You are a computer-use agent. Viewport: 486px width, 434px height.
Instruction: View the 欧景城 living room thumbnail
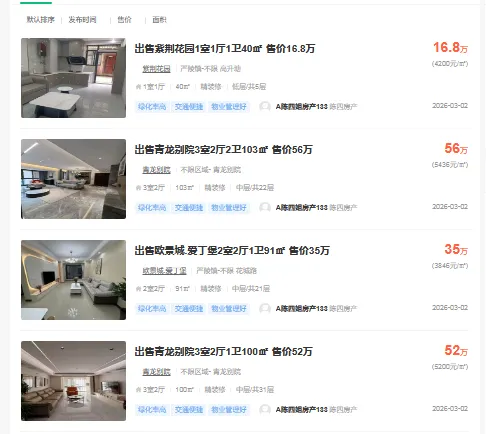[x=73, y=280]
